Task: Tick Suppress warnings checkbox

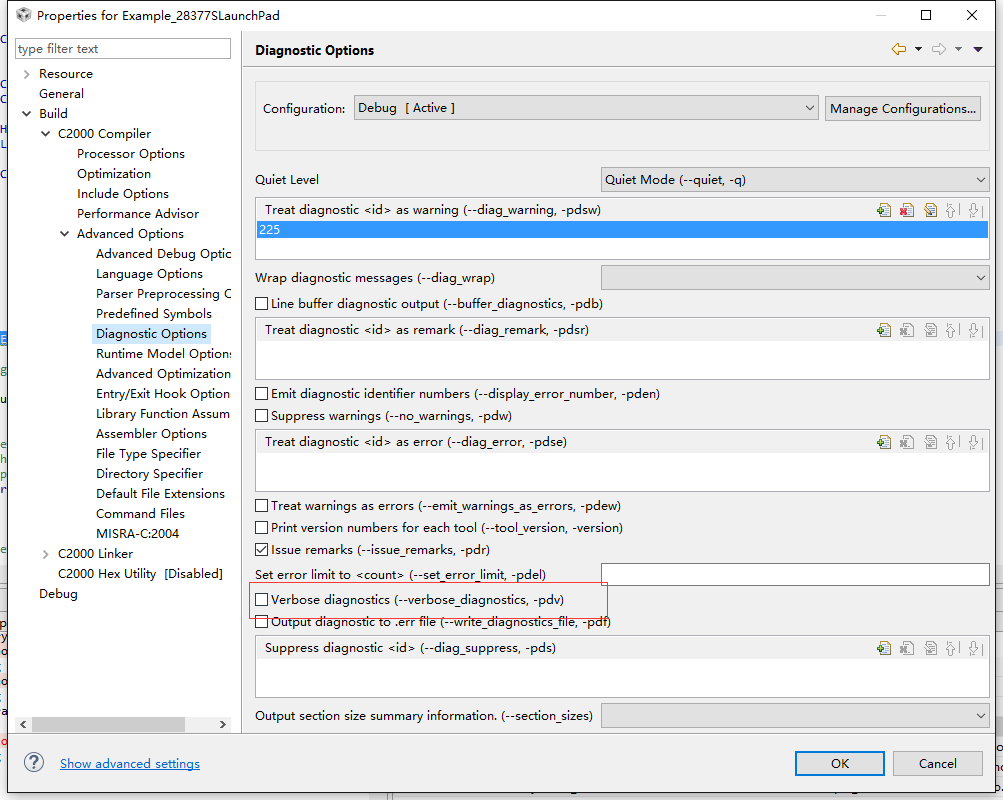Action: click(262, 415)
